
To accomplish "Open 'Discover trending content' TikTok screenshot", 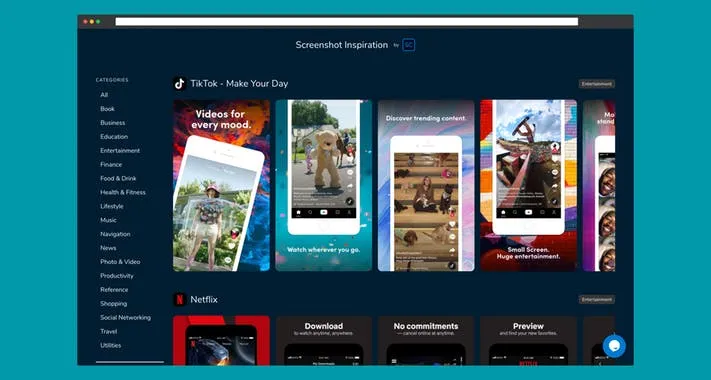I will 426,185.
